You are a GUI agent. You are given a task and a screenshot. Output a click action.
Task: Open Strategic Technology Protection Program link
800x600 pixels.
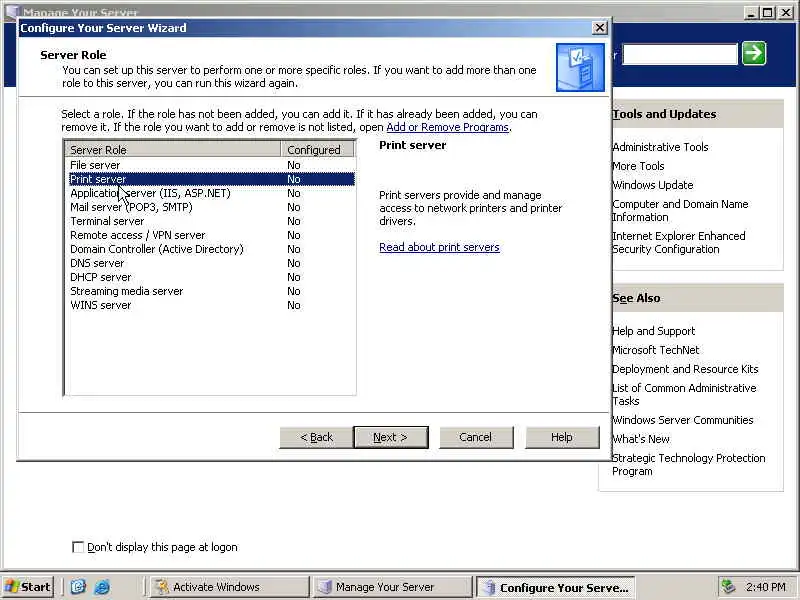click(689, 464)
